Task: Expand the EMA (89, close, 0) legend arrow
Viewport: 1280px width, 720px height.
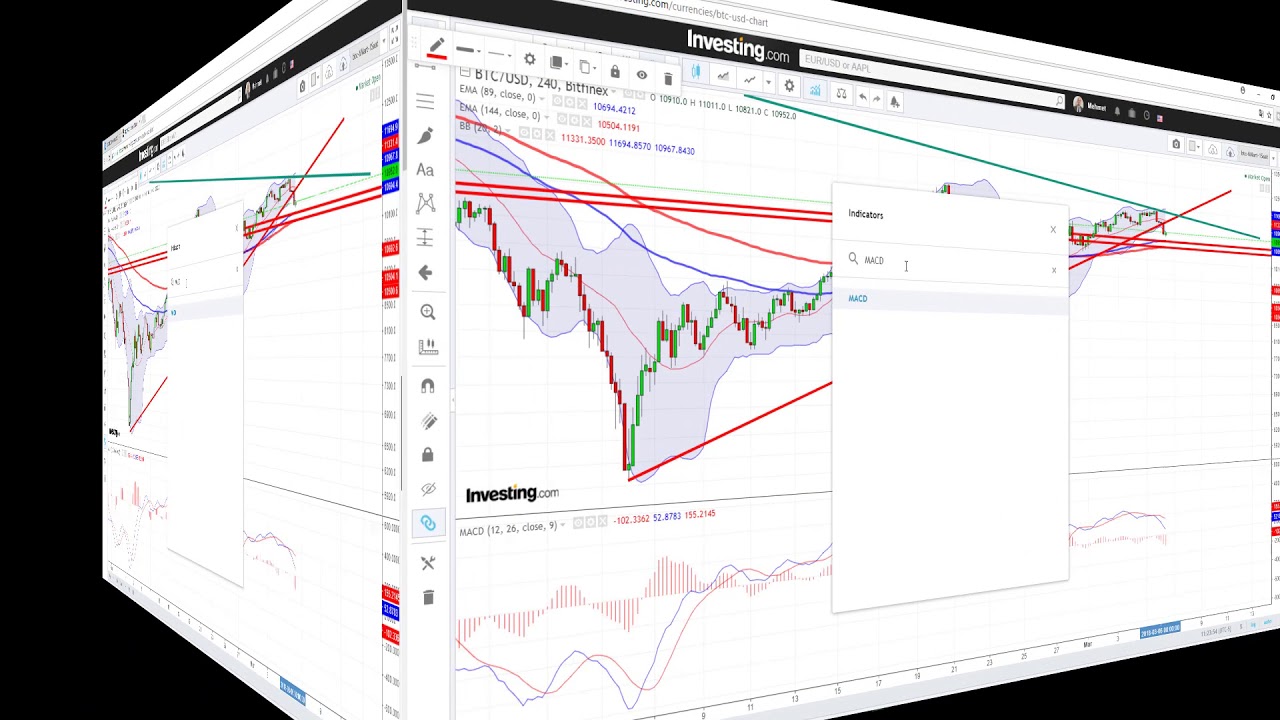Action: click(543, 99)
